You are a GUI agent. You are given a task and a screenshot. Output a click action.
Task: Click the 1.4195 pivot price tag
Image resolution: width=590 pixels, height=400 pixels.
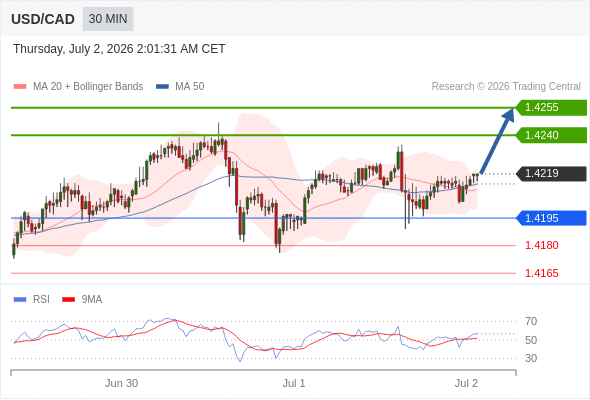pos(551,218)
